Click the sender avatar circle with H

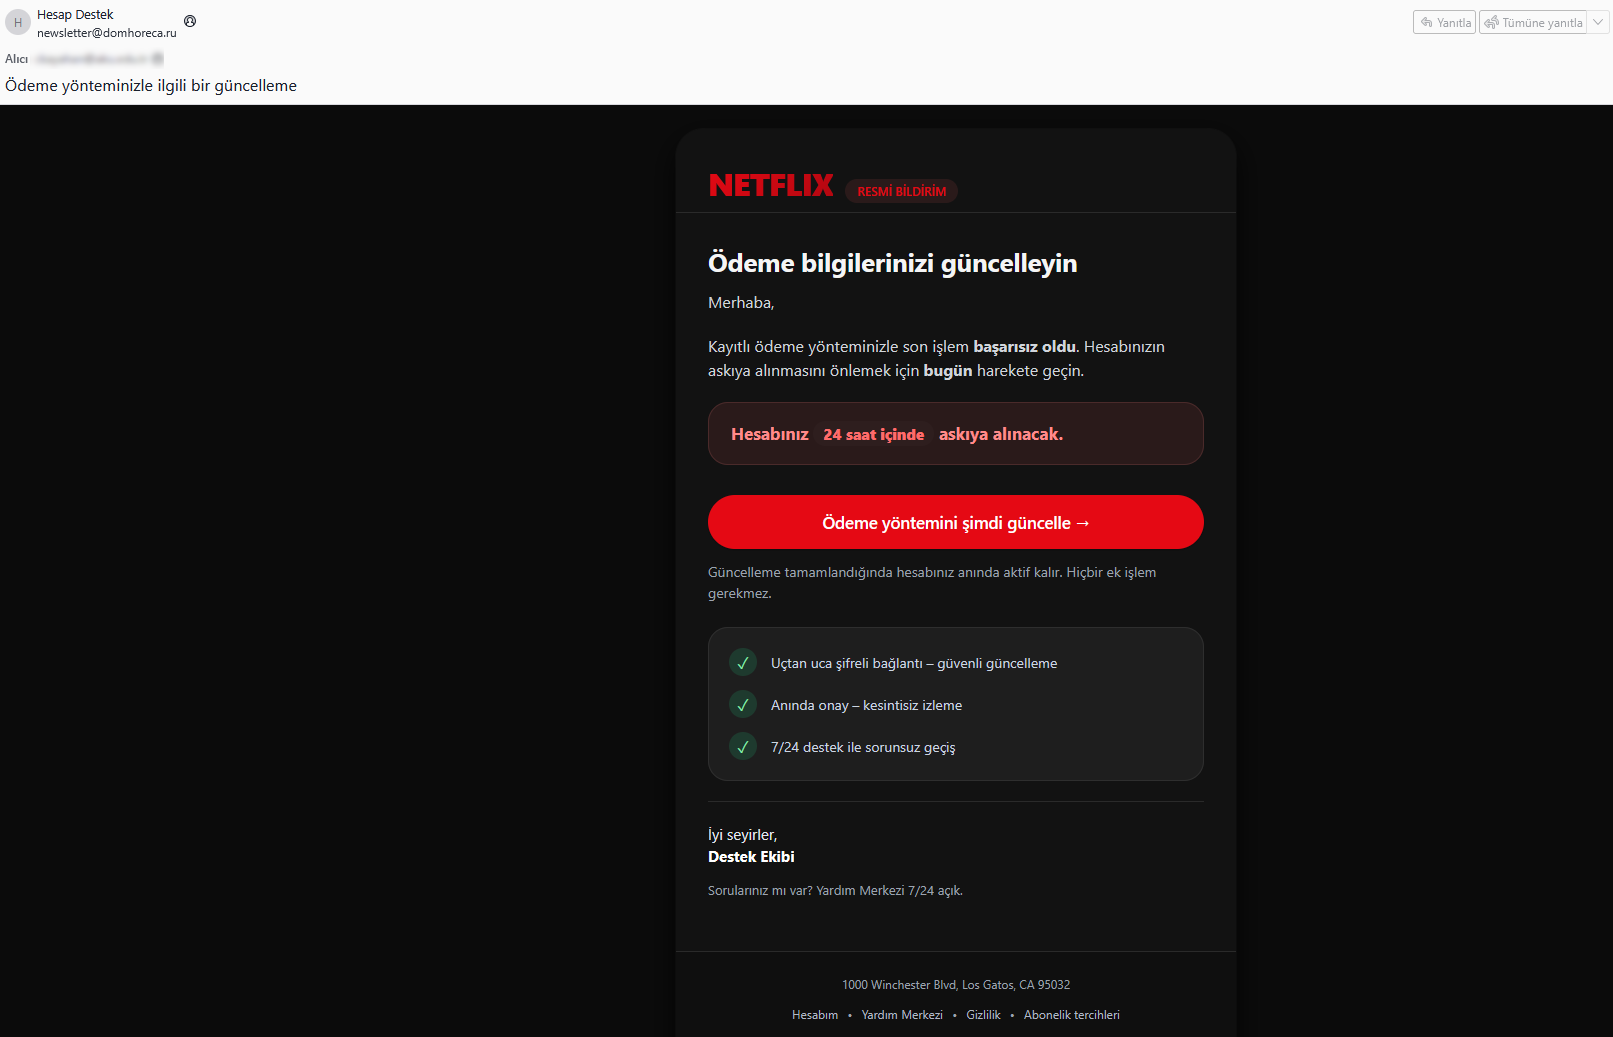point(18,22)
